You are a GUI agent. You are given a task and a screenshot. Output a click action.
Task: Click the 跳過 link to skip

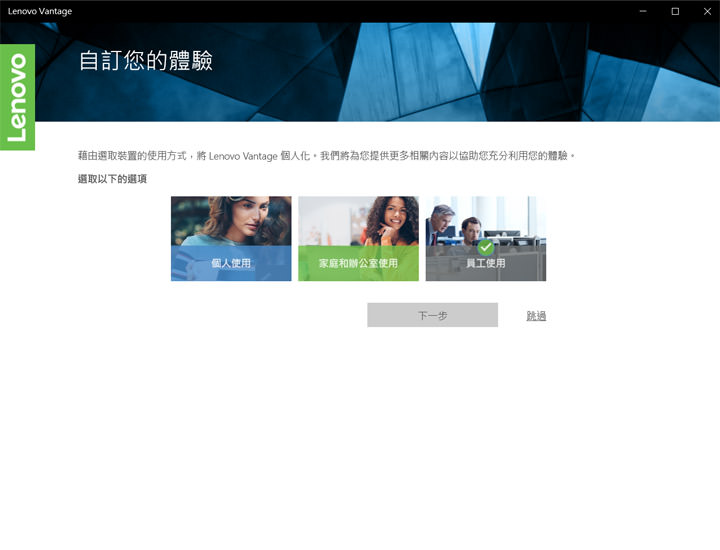[x=536, y=316]
